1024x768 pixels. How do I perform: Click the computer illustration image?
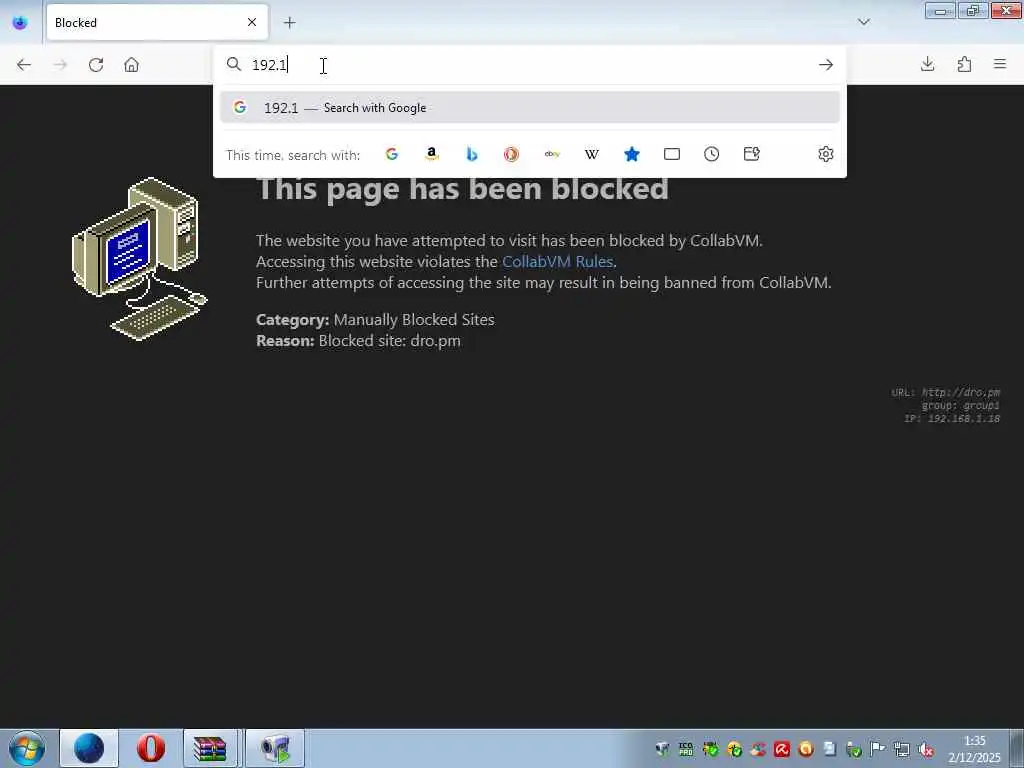pos(139,259)
